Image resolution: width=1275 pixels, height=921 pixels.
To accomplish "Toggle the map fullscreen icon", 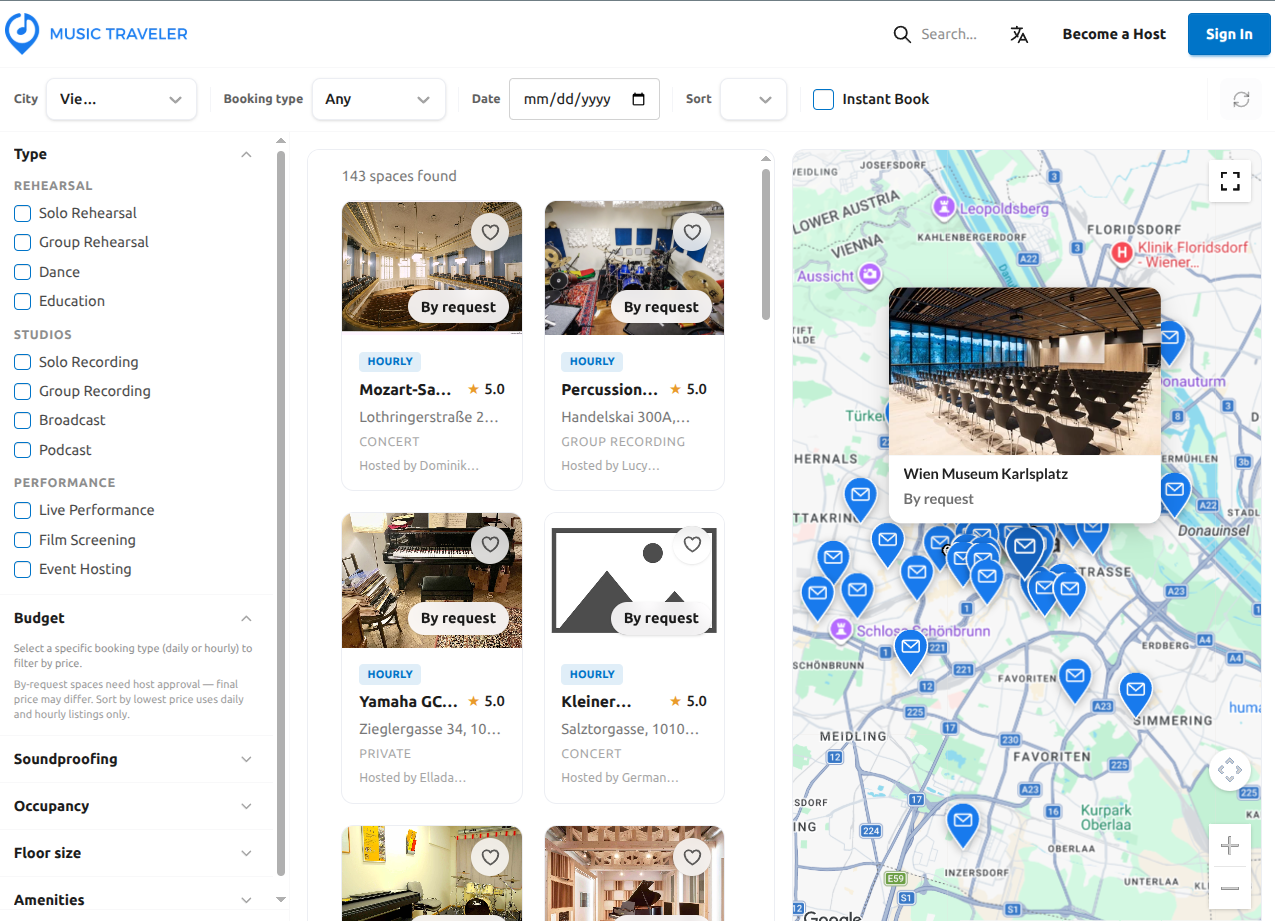I will click(x=1230, y=181).
